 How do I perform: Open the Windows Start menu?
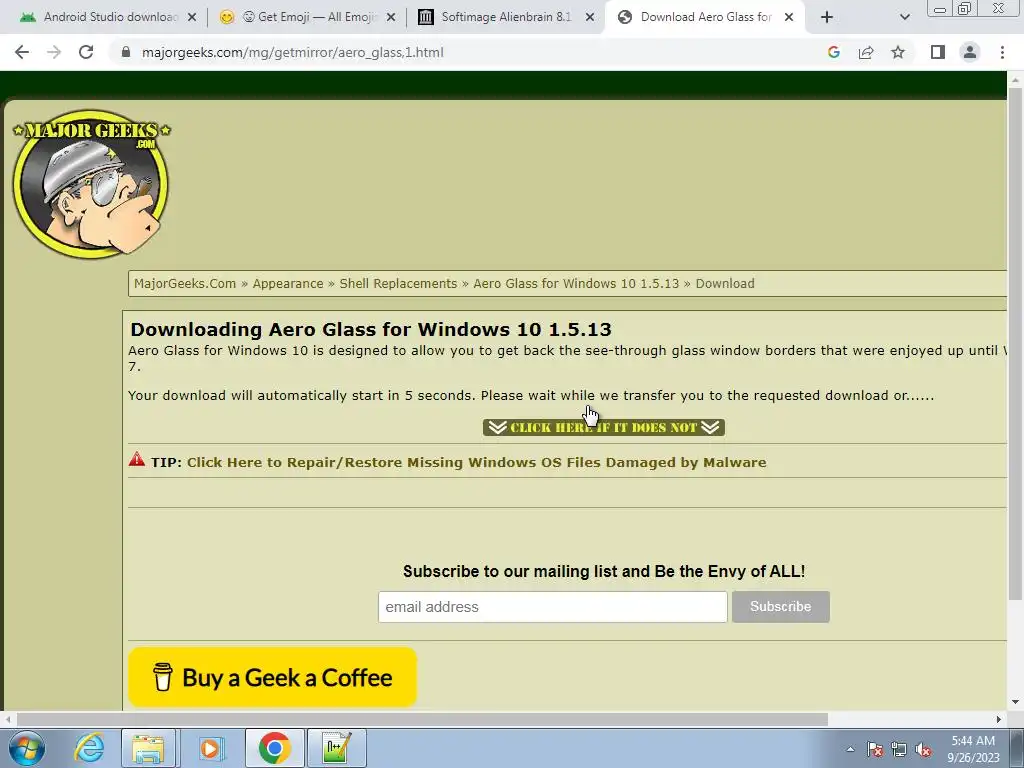click(27, 748)
